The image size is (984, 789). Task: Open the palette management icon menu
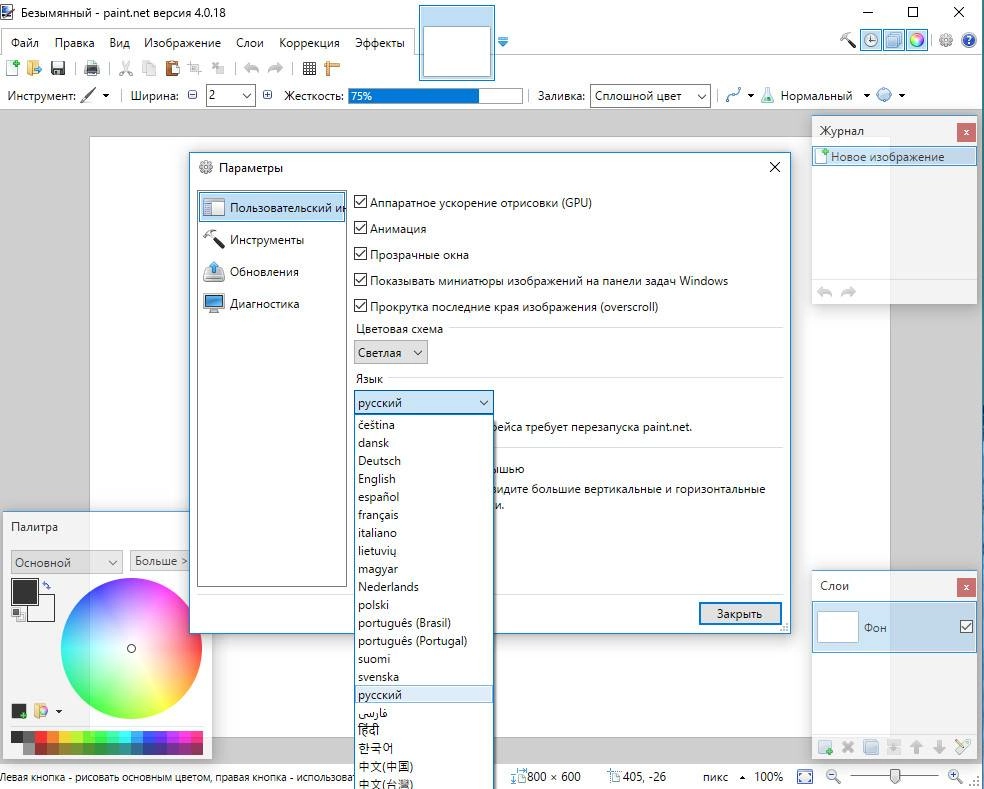(x=41, y=711)
